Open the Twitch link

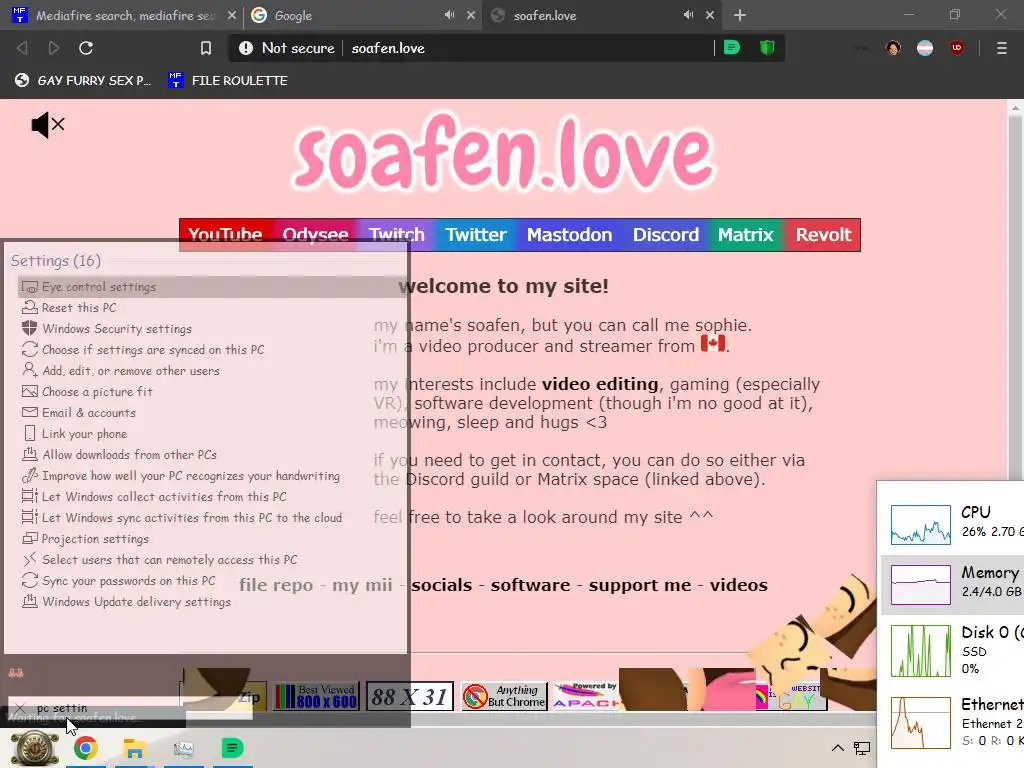pos(396,234)
